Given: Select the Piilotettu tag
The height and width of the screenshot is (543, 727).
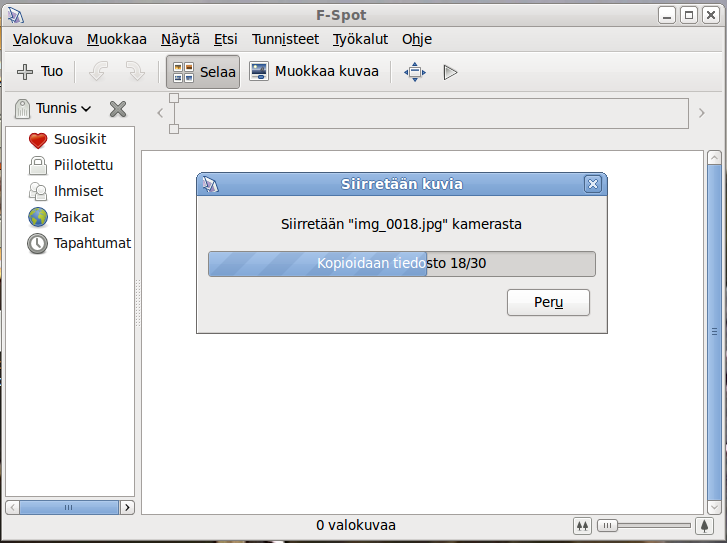Looking at the screenshot, I should 83,165.
